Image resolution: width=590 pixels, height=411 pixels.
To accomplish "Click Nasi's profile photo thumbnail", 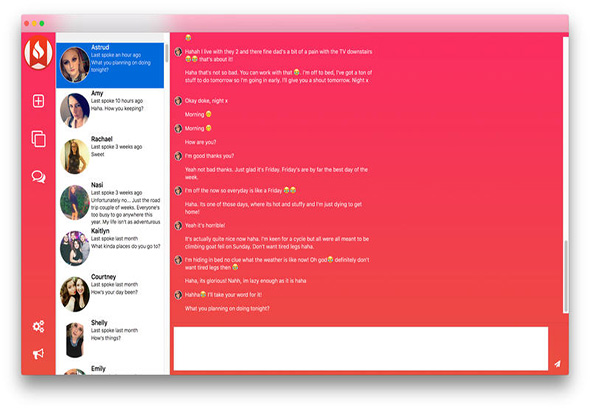I will (x=75, y=202).
